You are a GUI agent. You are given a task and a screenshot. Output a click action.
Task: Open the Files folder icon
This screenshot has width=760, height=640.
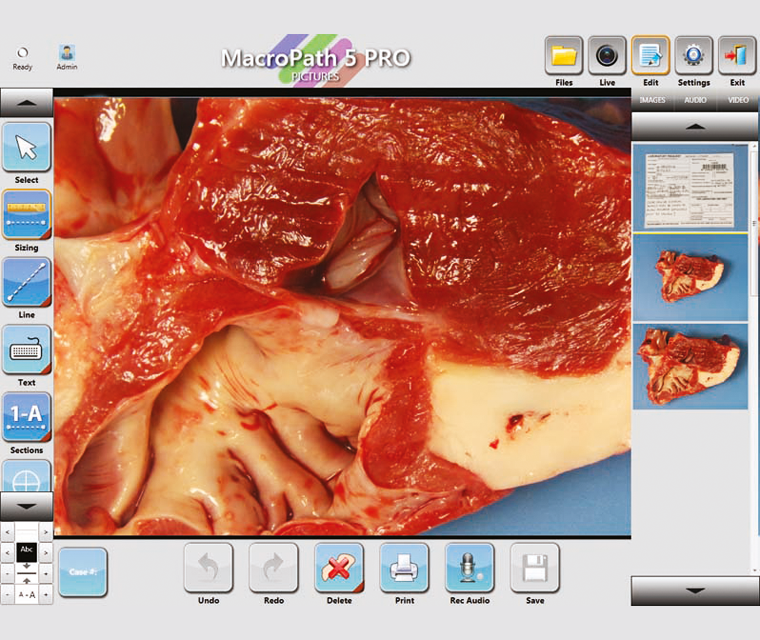[564, 56]
